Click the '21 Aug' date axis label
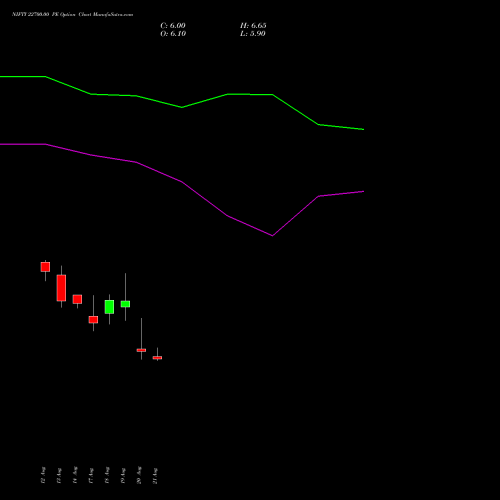Viewport: 500px width, 500px height. coord(155,475)
